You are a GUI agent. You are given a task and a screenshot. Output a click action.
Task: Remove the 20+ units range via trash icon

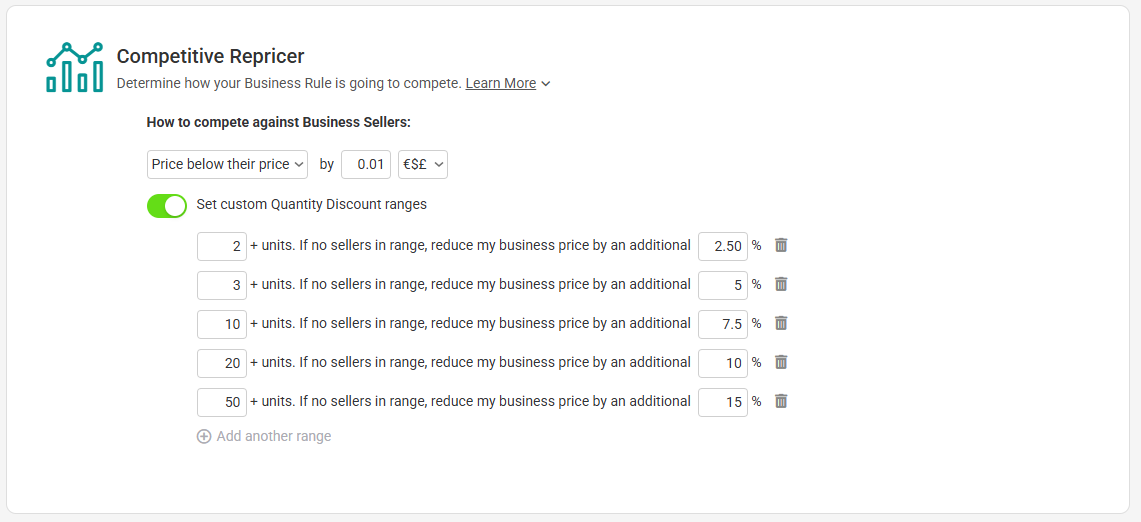click(781, 362)
